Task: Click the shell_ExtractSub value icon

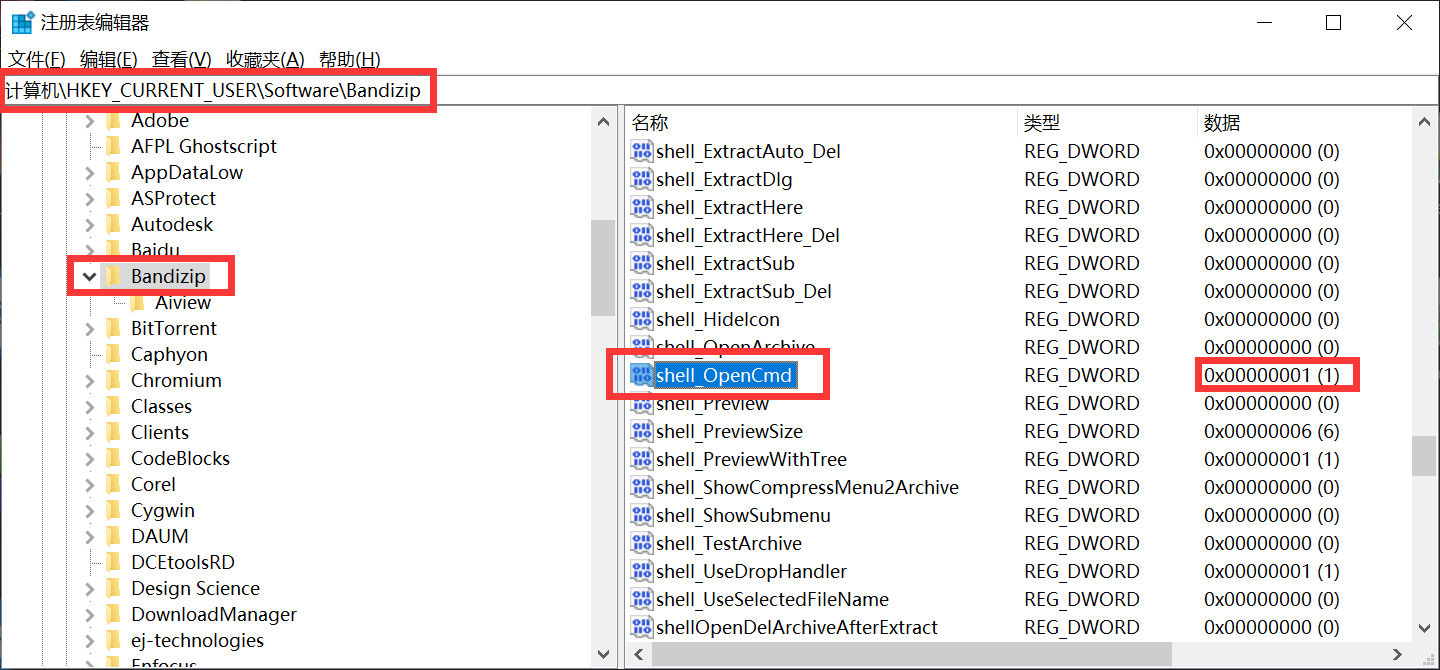Action: click(x=640, y=264)
